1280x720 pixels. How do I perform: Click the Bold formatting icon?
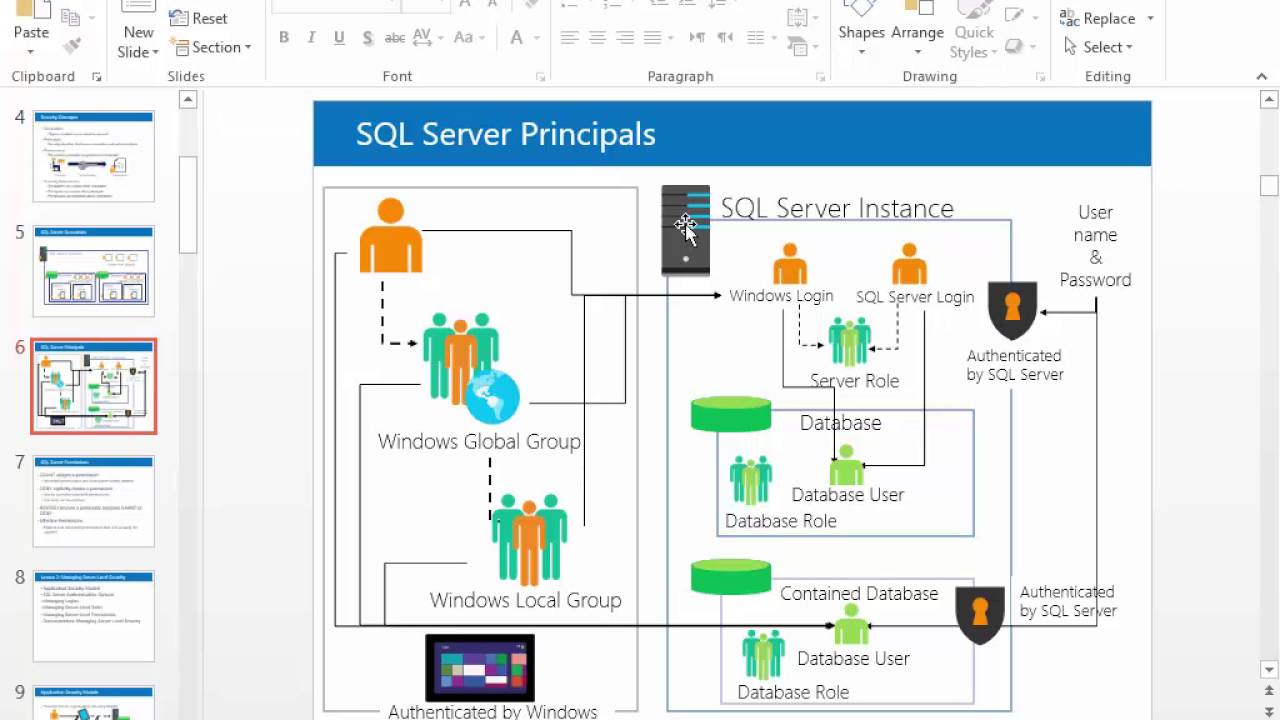coord(284,38)
